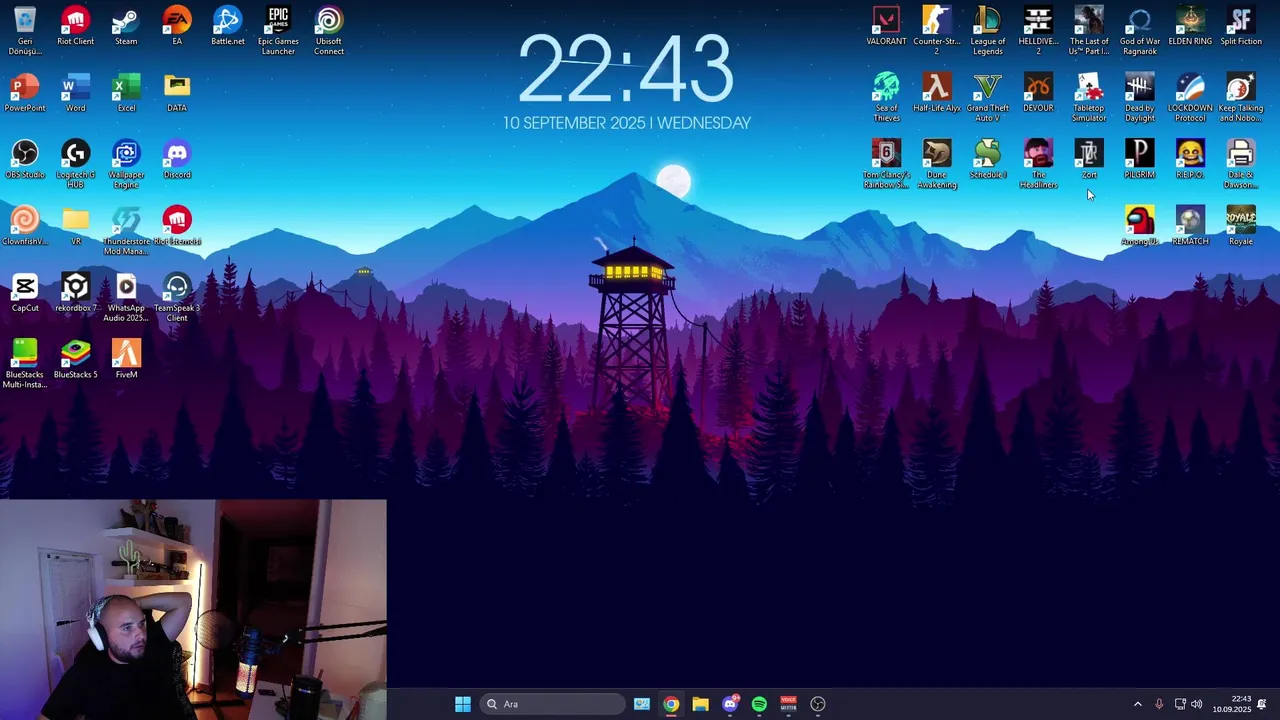Image resolution: width=1280 pixels, height=720 pixels.
Task: Select the Thunderstore Mod Manager icon
Action: click(x=126, y=231)
